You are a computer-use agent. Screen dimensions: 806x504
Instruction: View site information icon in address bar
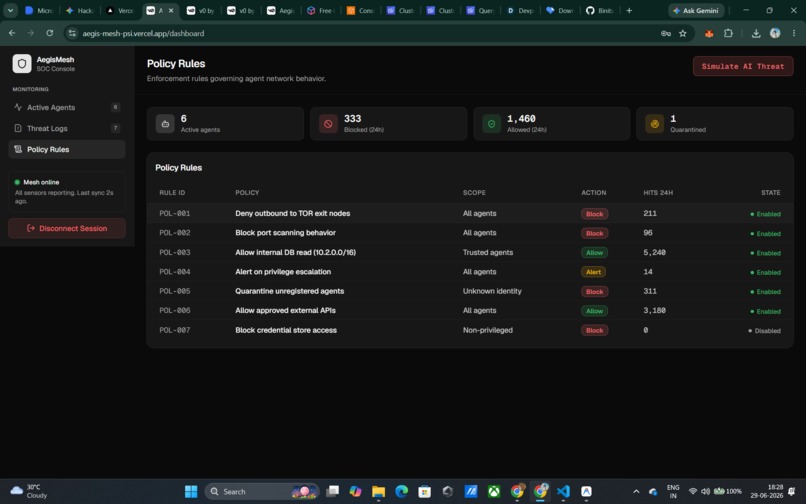(72, 33)
